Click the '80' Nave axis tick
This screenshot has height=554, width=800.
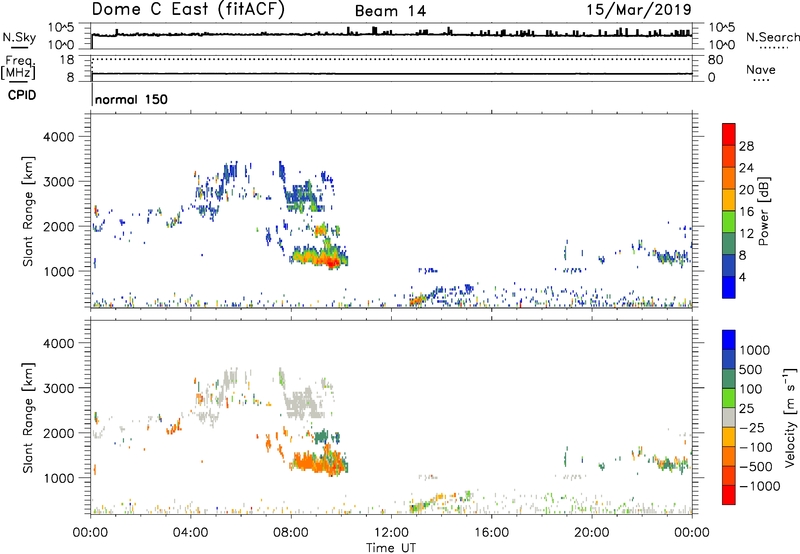(x=715, y=60)
